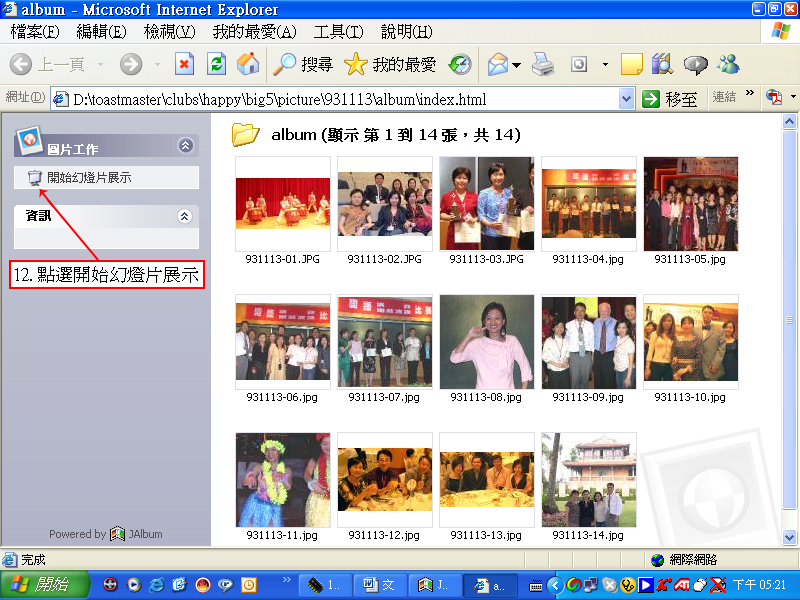Click the JAlbum link in sidebar footer
800x600 pixels.
point(140,534)
